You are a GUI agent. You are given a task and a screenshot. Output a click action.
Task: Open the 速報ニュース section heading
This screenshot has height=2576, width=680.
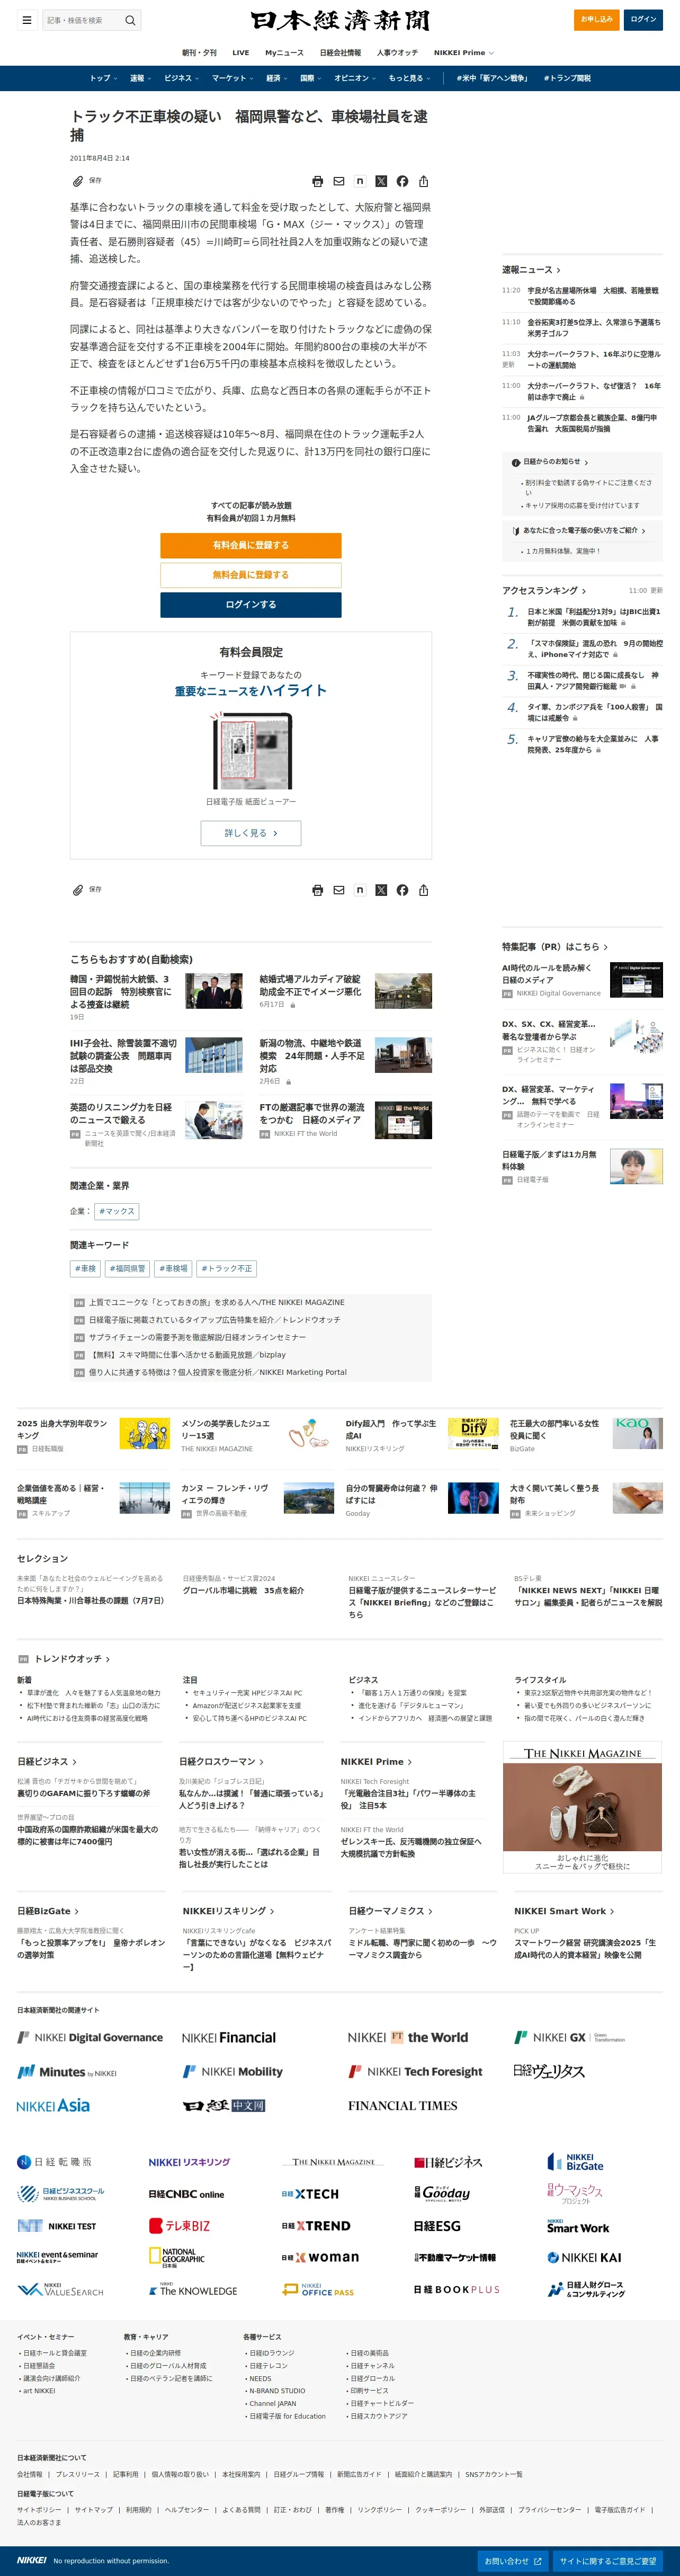531,270
